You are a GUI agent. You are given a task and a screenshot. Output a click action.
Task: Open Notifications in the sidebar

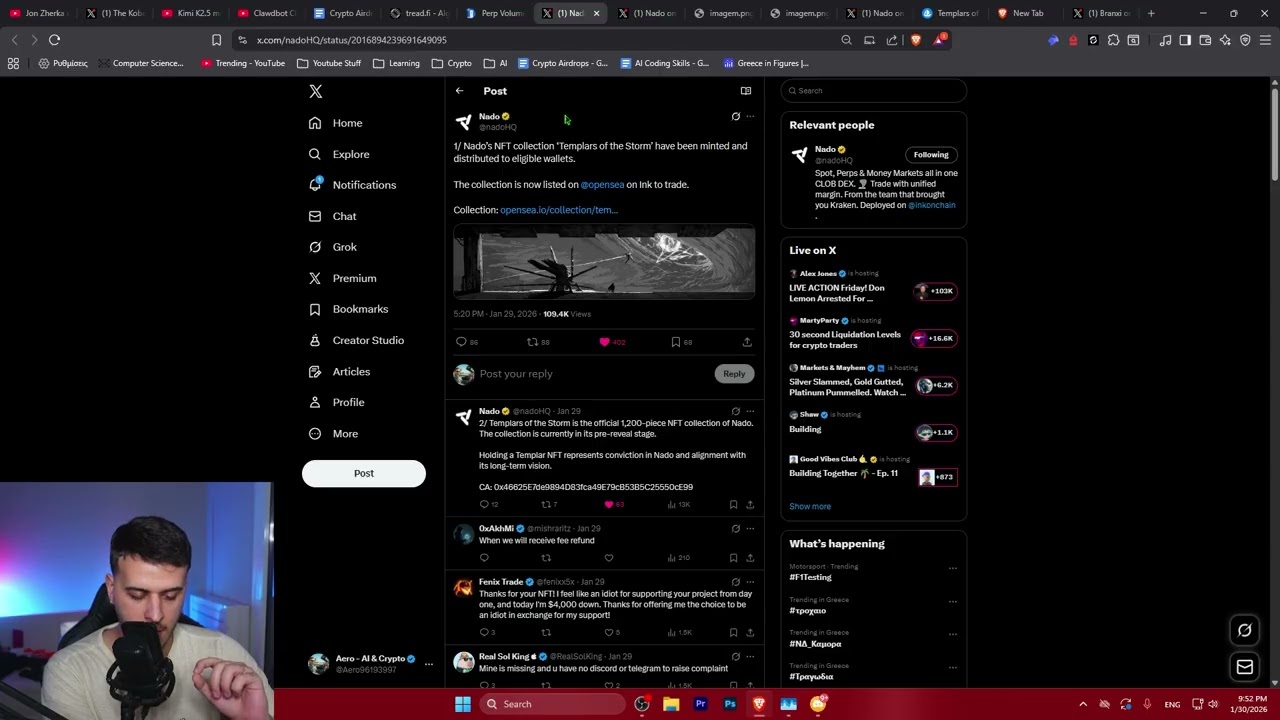(352, 185)
